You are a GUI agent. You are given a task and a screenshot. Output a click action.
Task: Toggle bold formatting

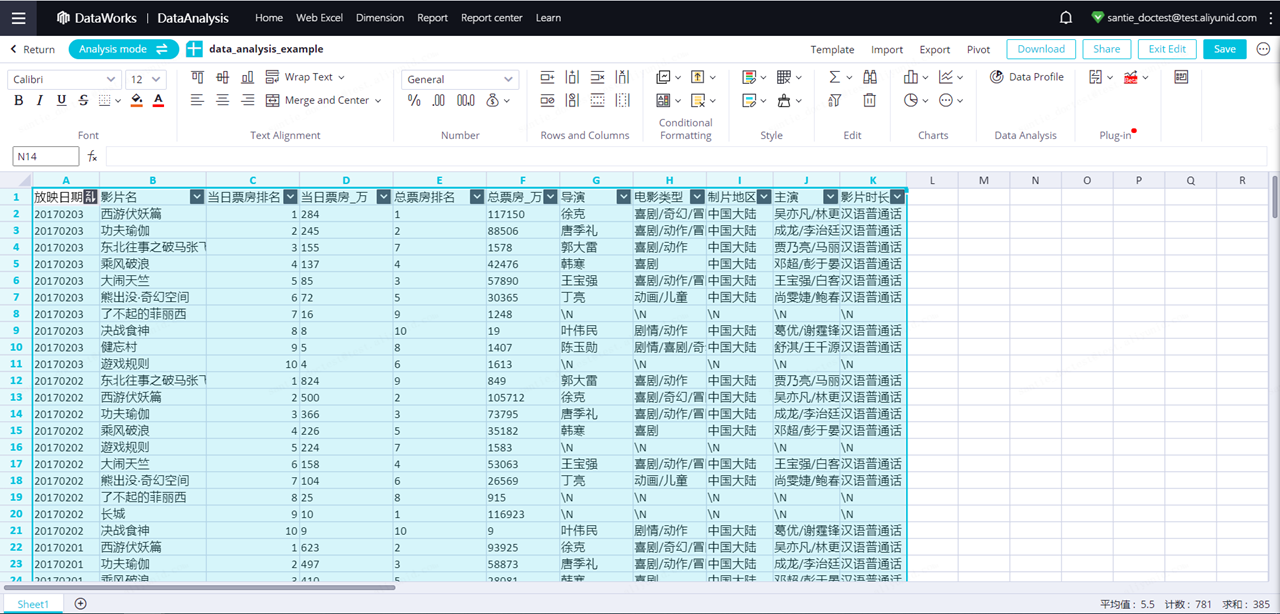tap(19, 100)
